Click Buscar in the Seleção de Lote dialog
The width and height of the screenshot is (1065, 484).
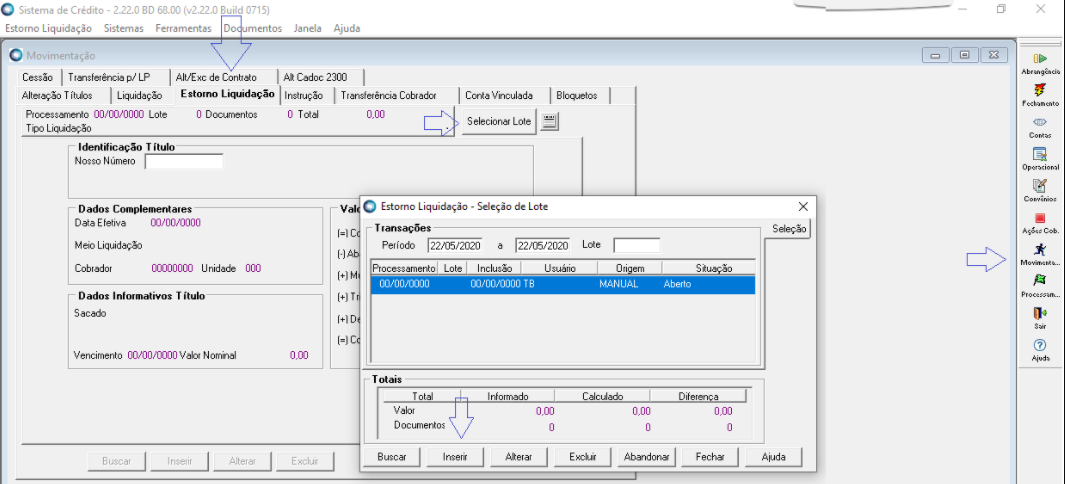392,457
